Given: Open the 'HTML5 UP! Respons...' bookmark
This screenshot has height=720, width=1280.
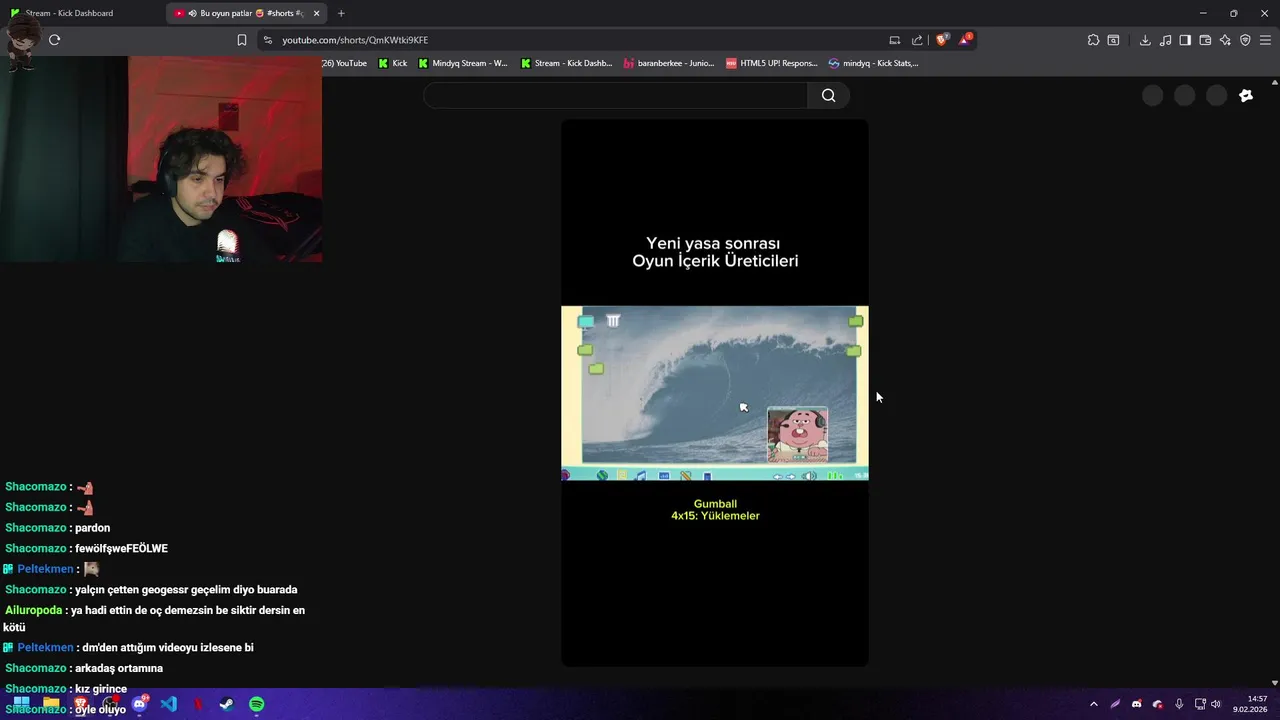Looking at the screenshot, I should click(x=772, y=63).
